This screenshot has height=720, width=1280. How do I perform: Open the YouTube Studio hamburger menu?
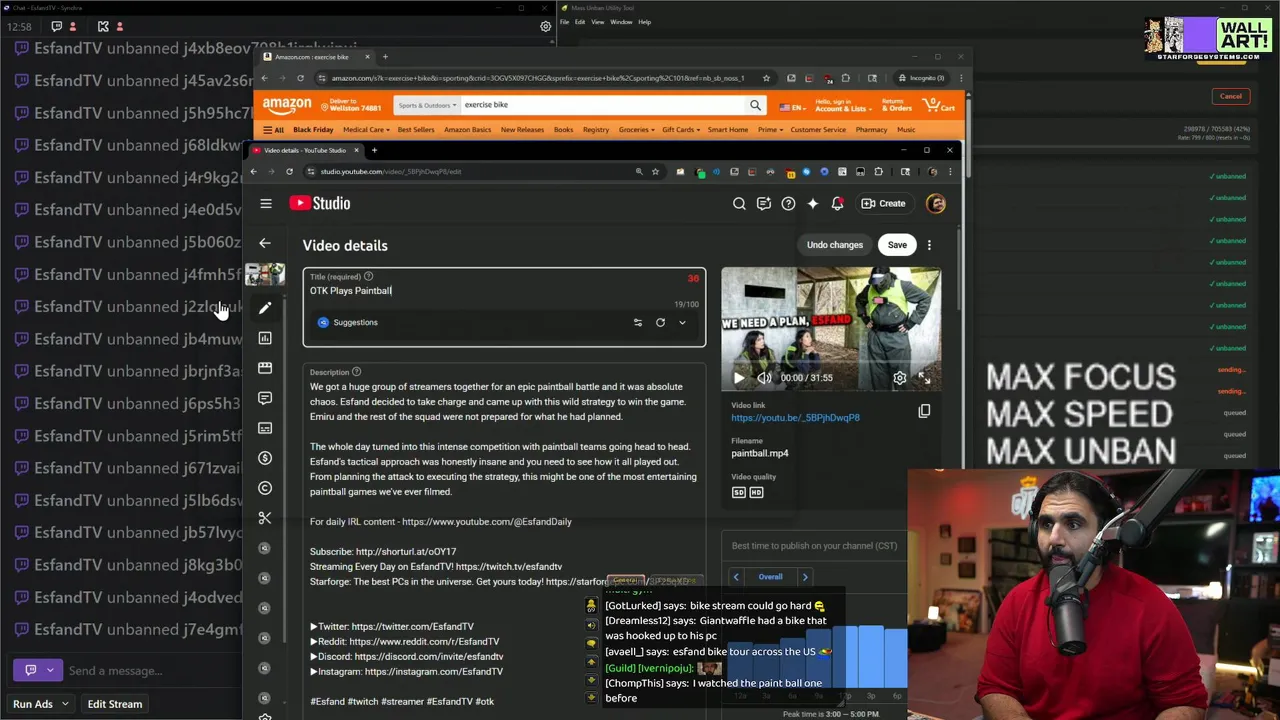pos(266,203)
